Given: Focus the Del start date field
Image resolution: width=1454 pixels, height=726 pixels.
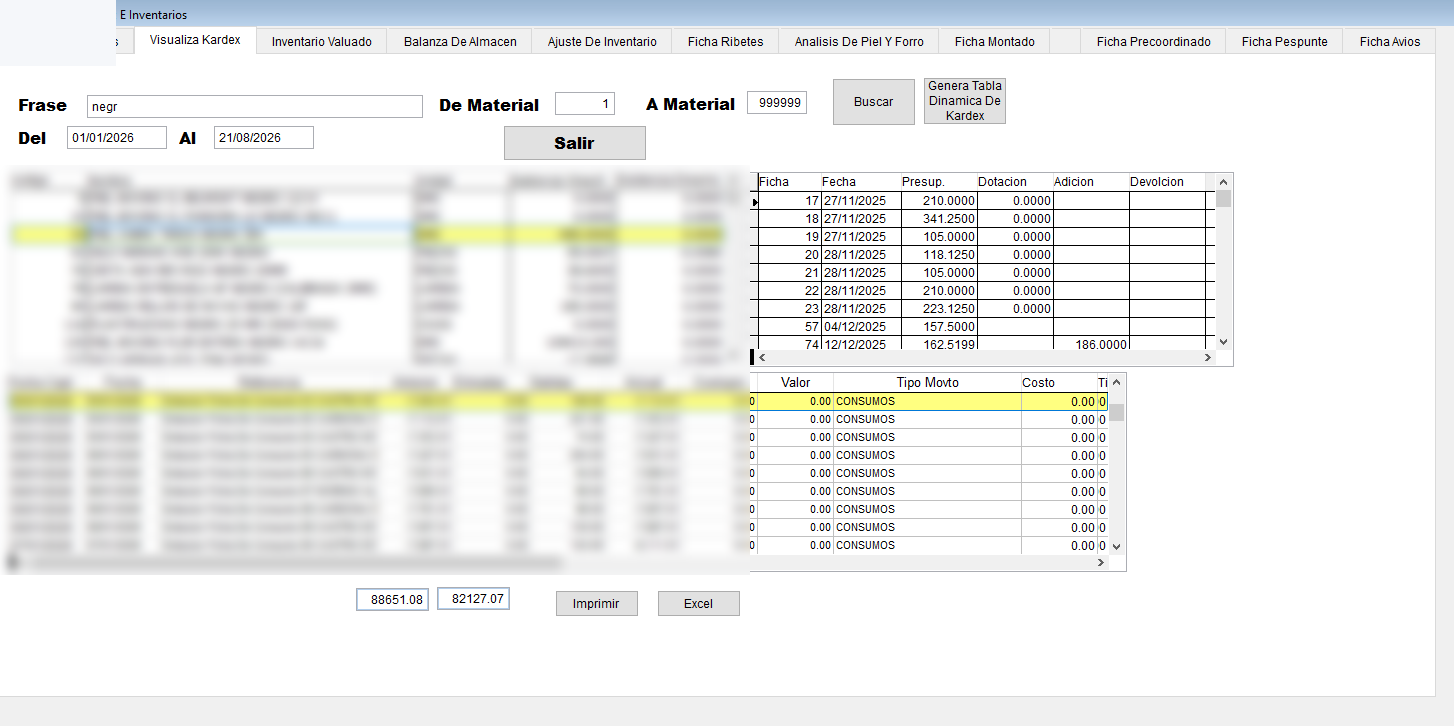Looking at the screenshot, I should (x=116, y=138).
